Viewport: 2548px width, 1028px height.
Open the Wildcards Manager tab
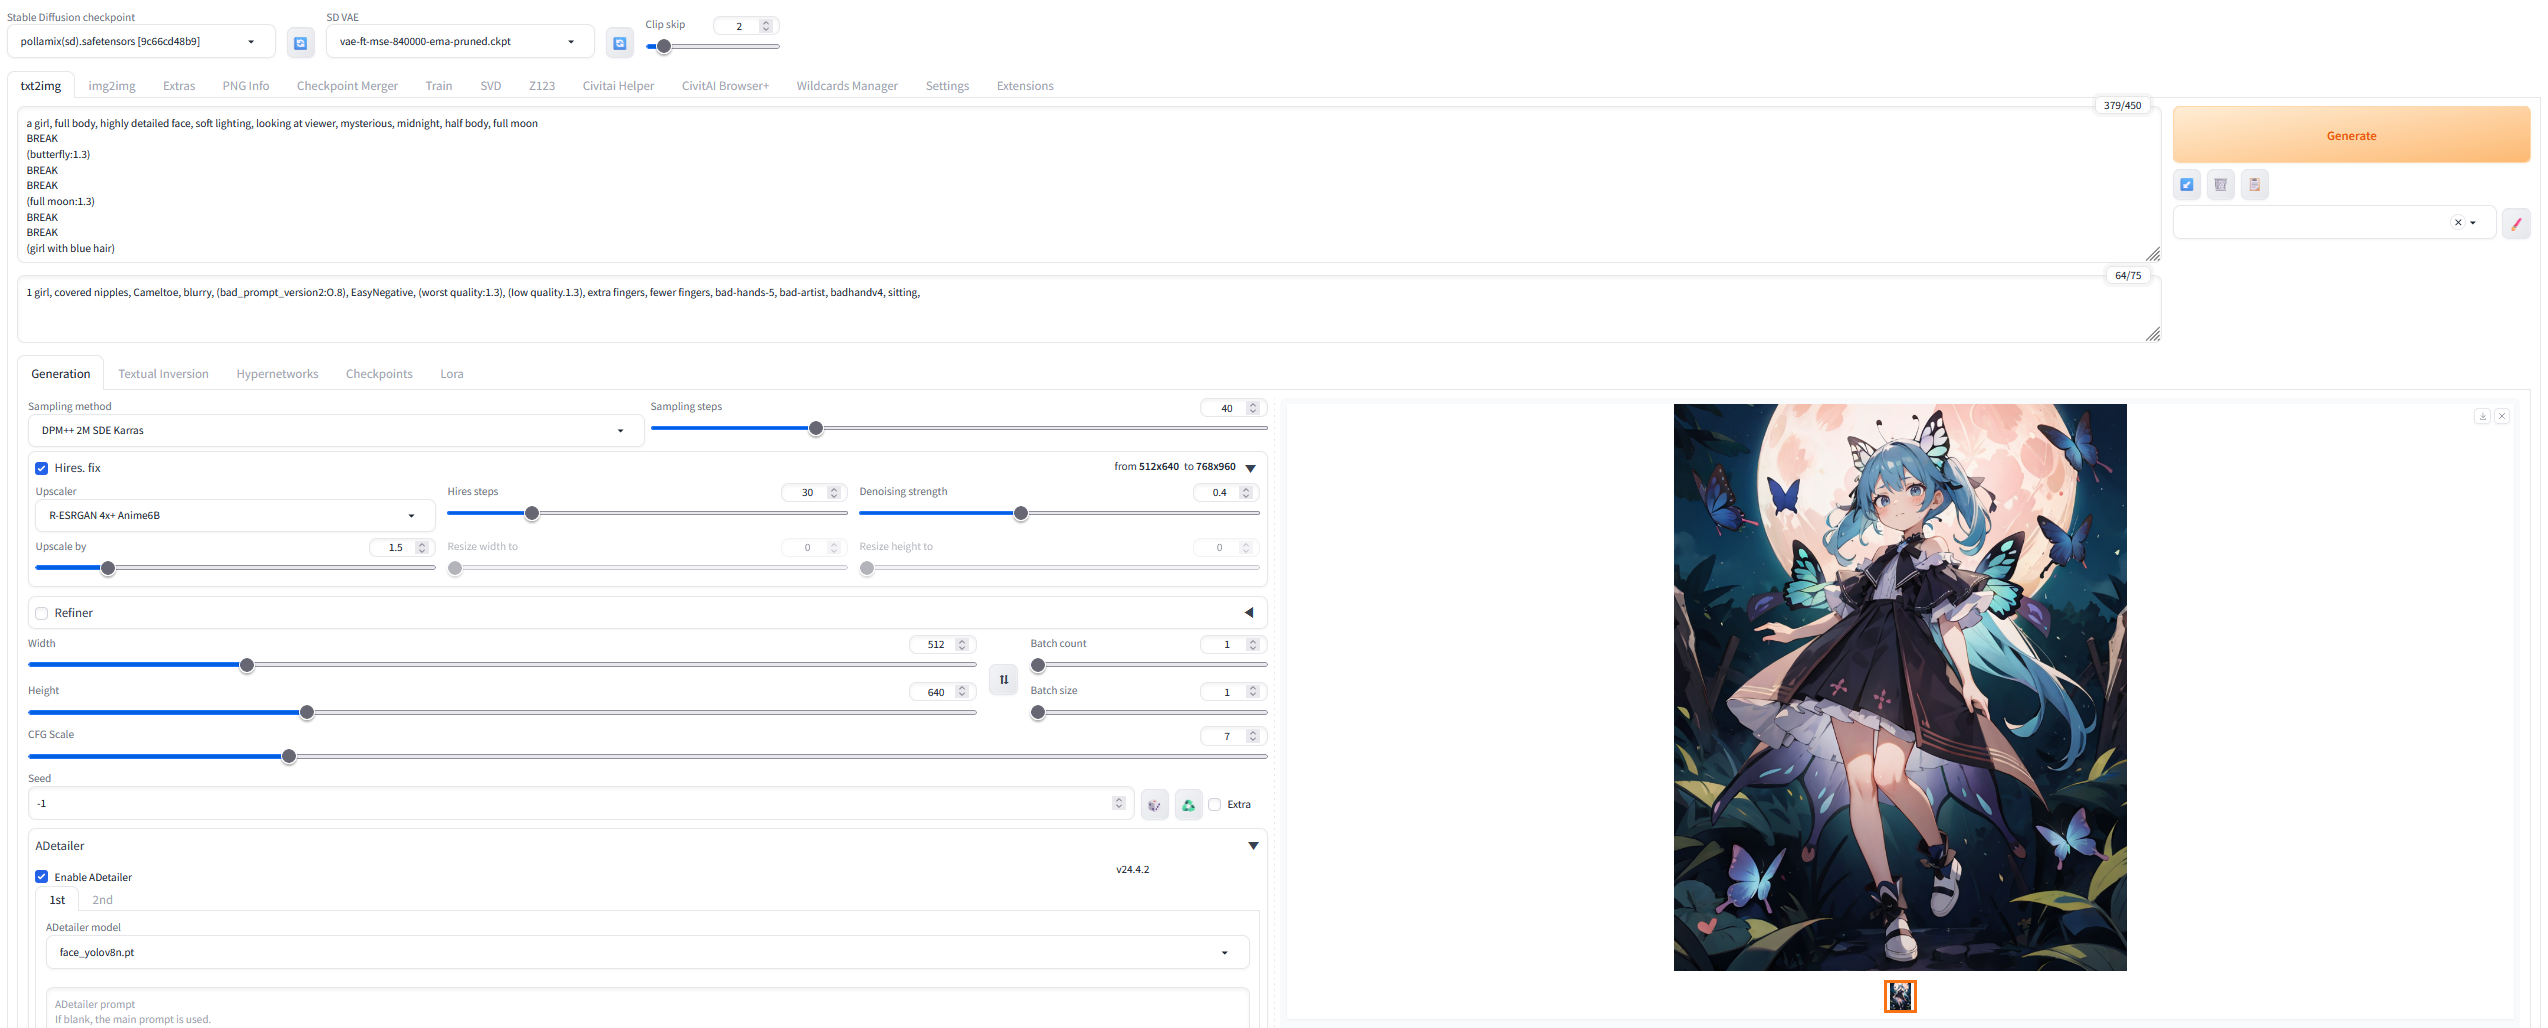(x=847, y=86)
